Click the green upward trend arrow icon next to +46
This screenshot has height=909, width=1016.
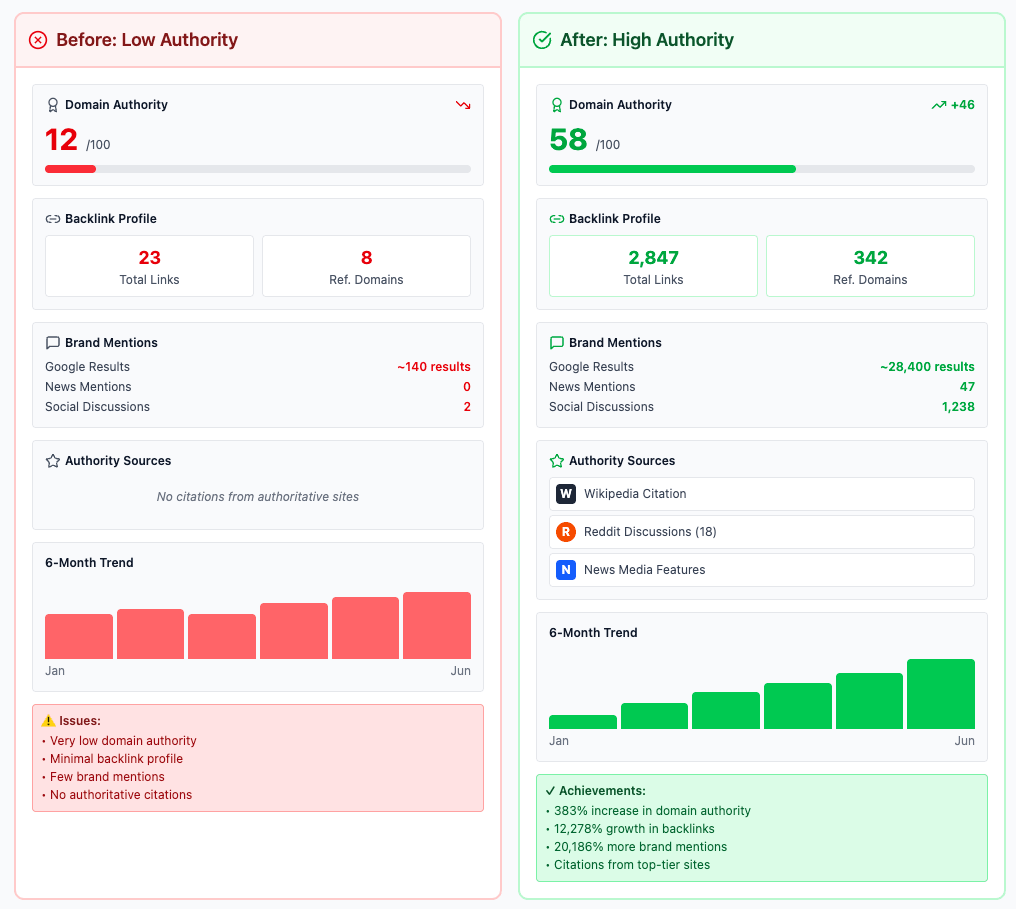(939, 105)
